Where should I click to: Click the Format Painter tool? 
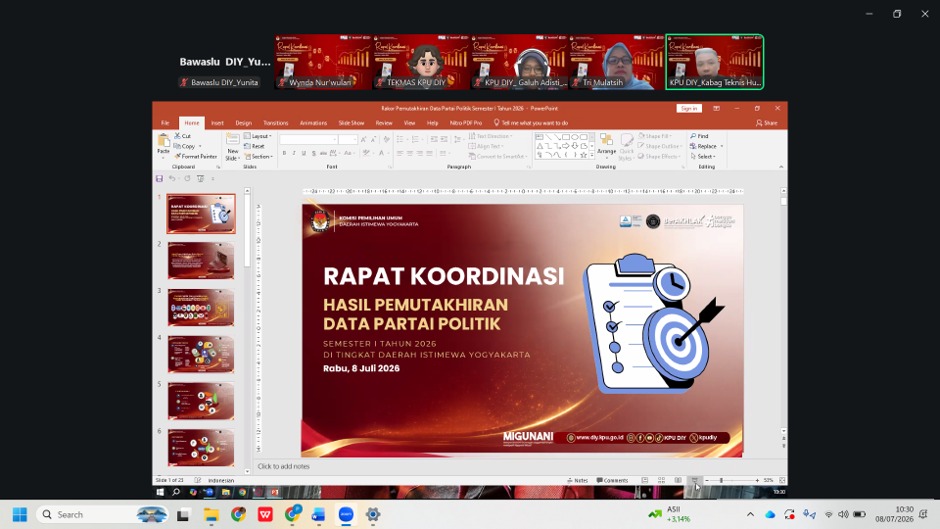[195, 157]
